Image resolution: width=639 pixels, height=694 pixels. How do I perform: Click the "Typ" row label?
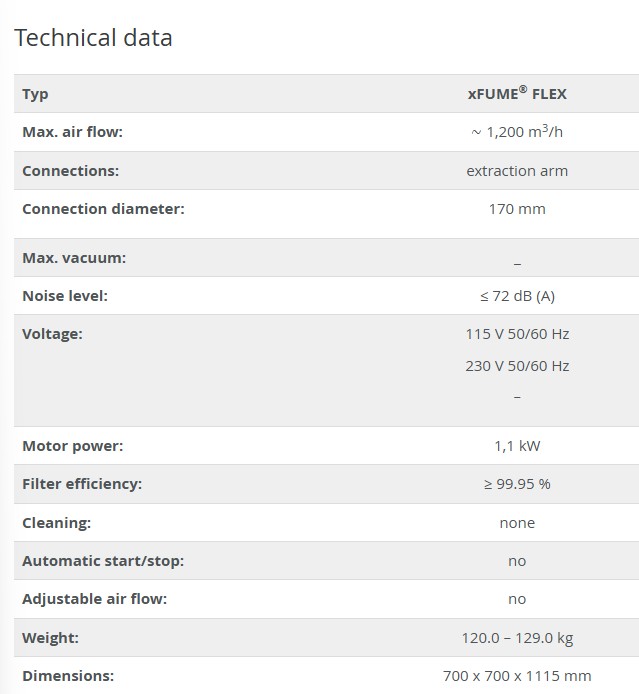pyautogui.click(x=36, y=94)
